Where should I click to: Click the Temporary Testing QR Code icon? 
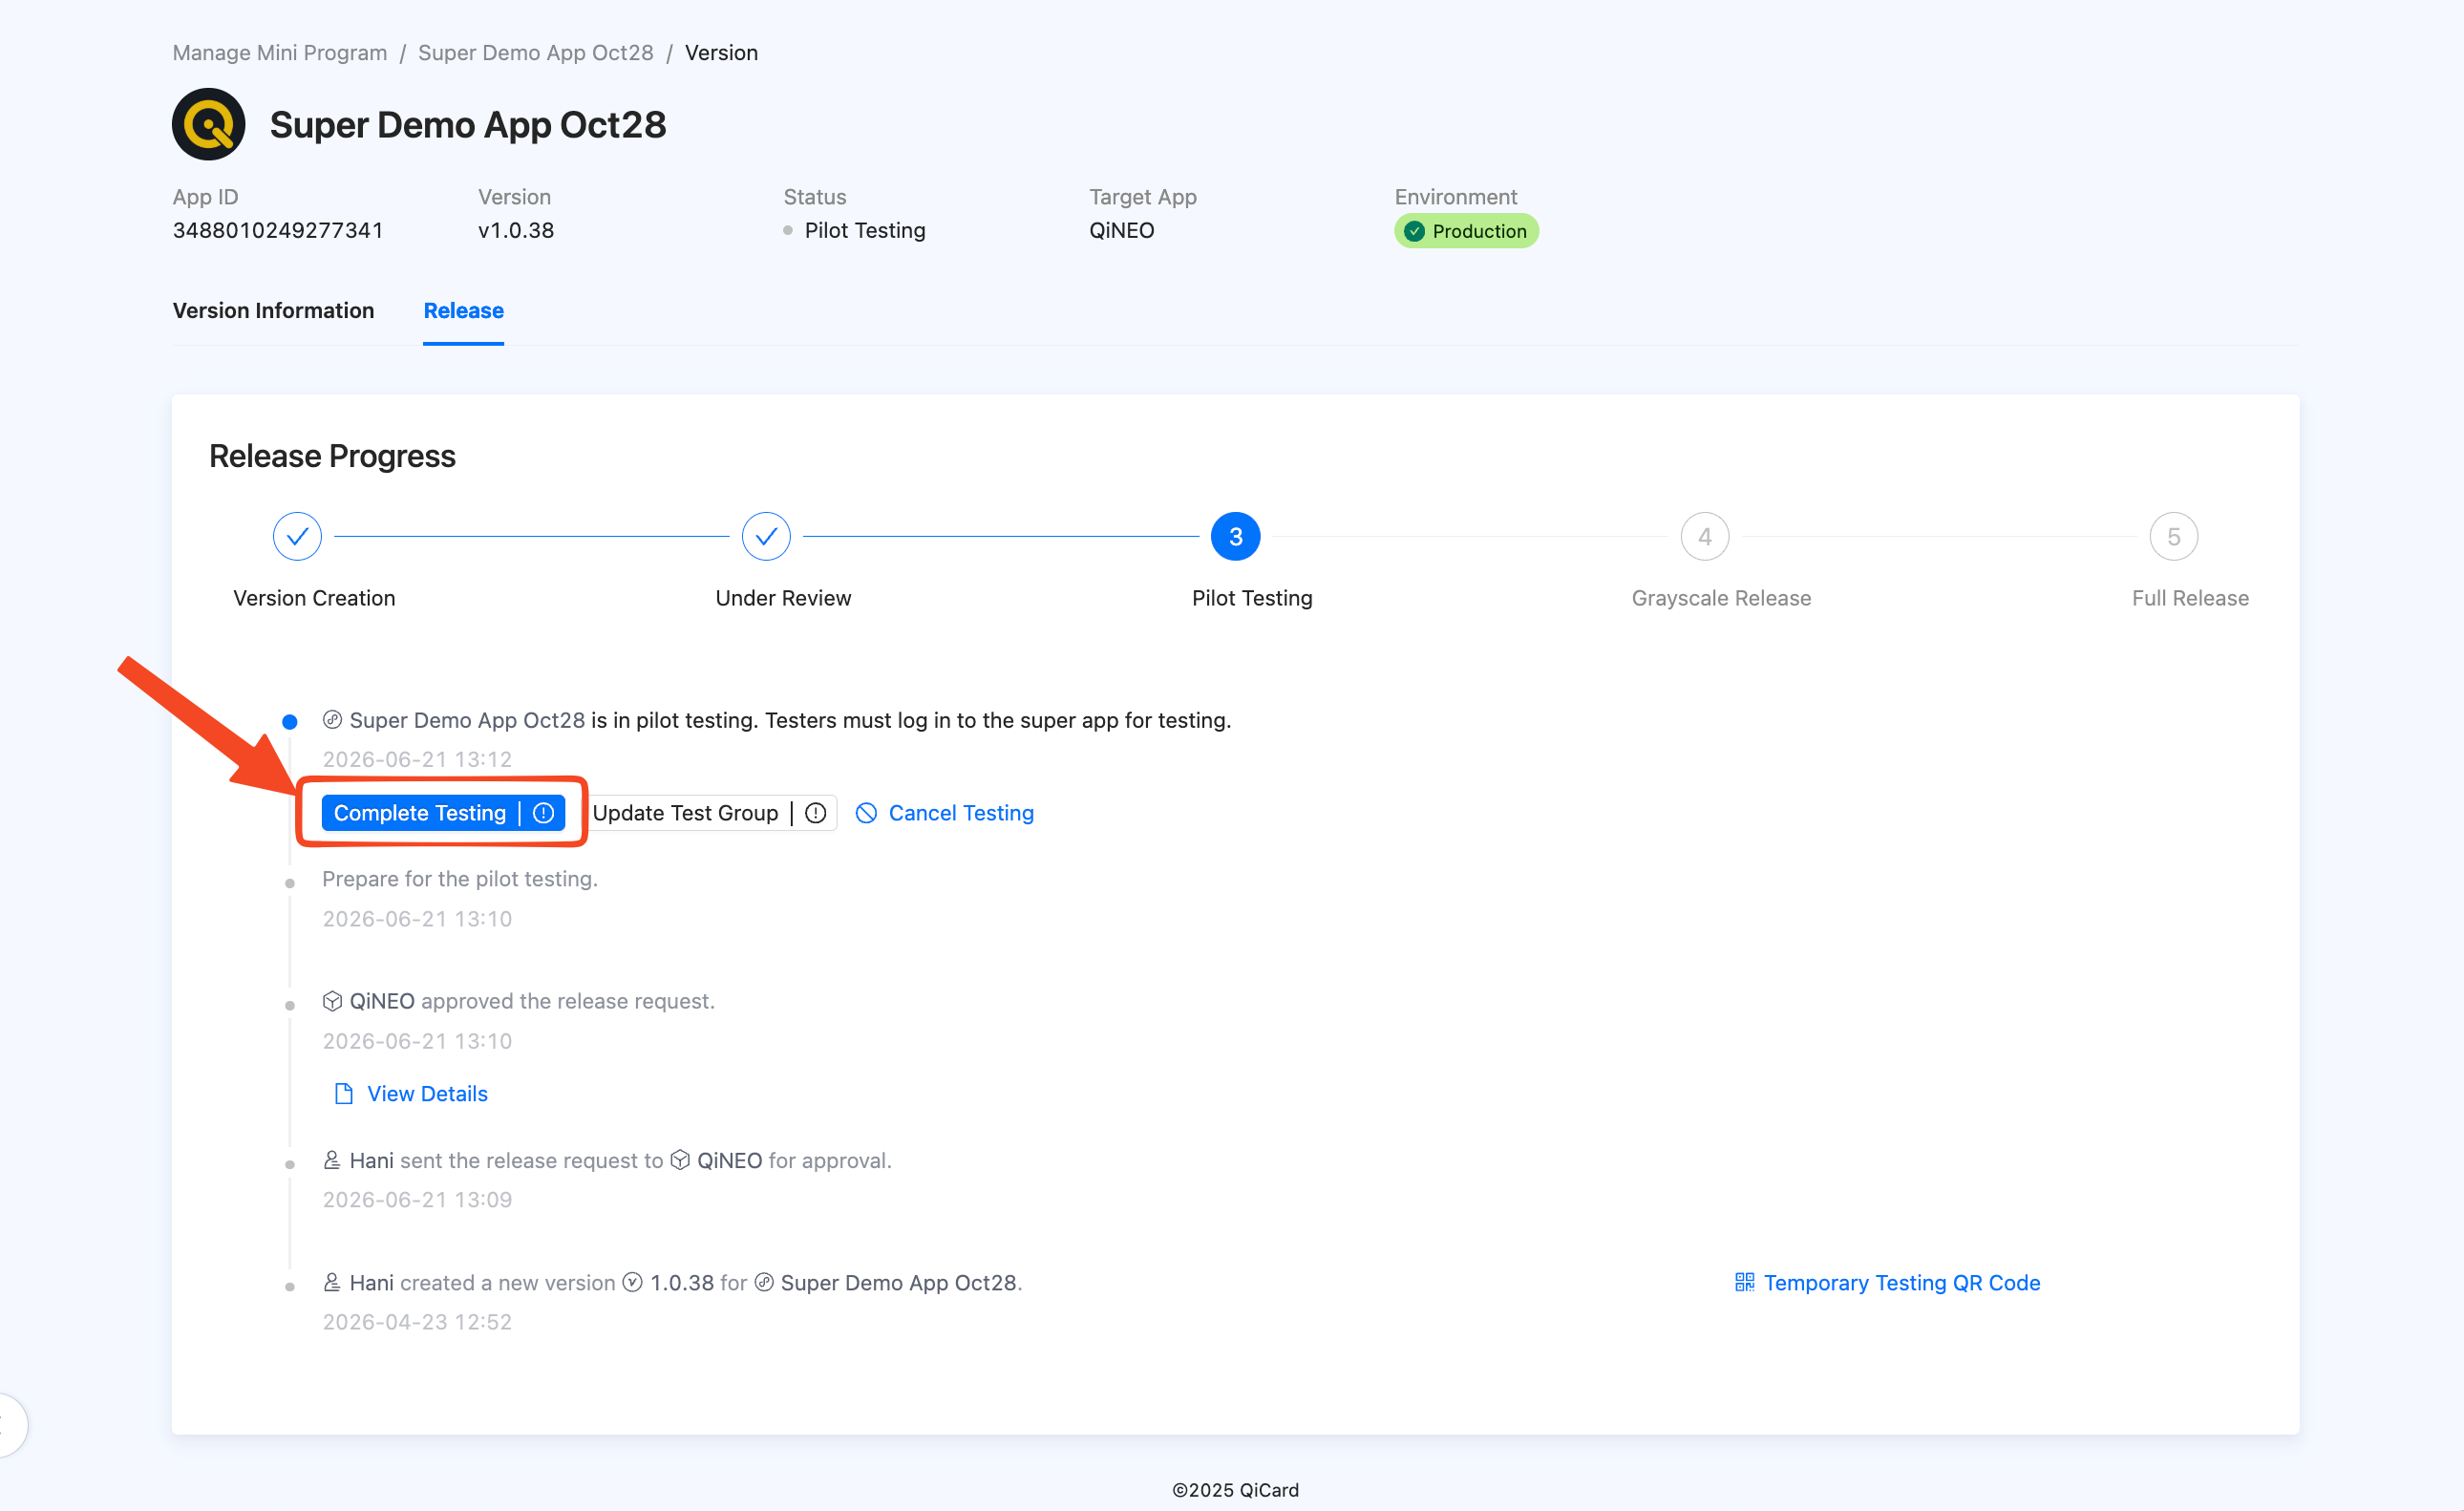[x=1744, y=1282]
